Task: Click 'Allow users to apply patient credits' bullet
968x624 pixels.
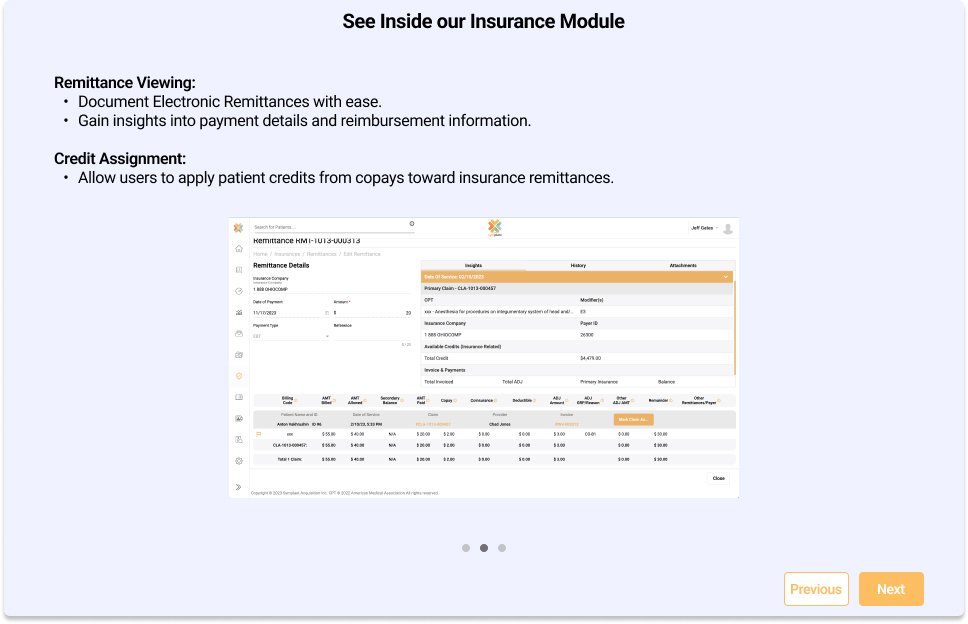Action: click(346, 178)
